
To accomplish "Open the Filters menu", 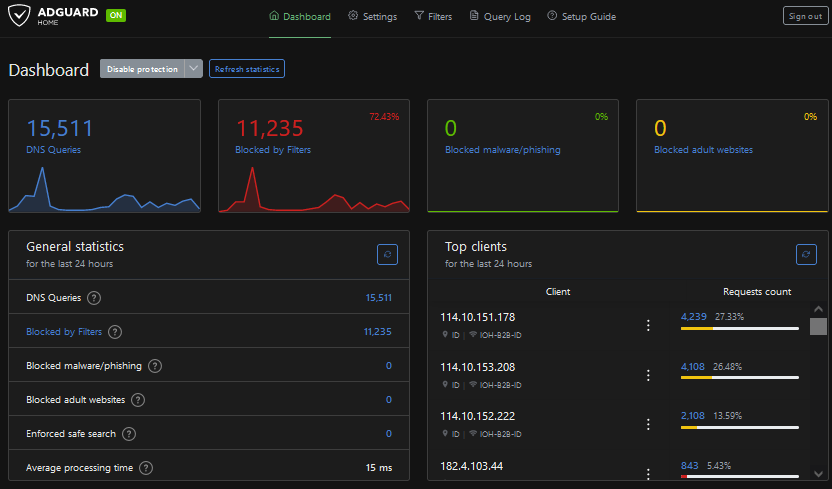I will [433, 16].
